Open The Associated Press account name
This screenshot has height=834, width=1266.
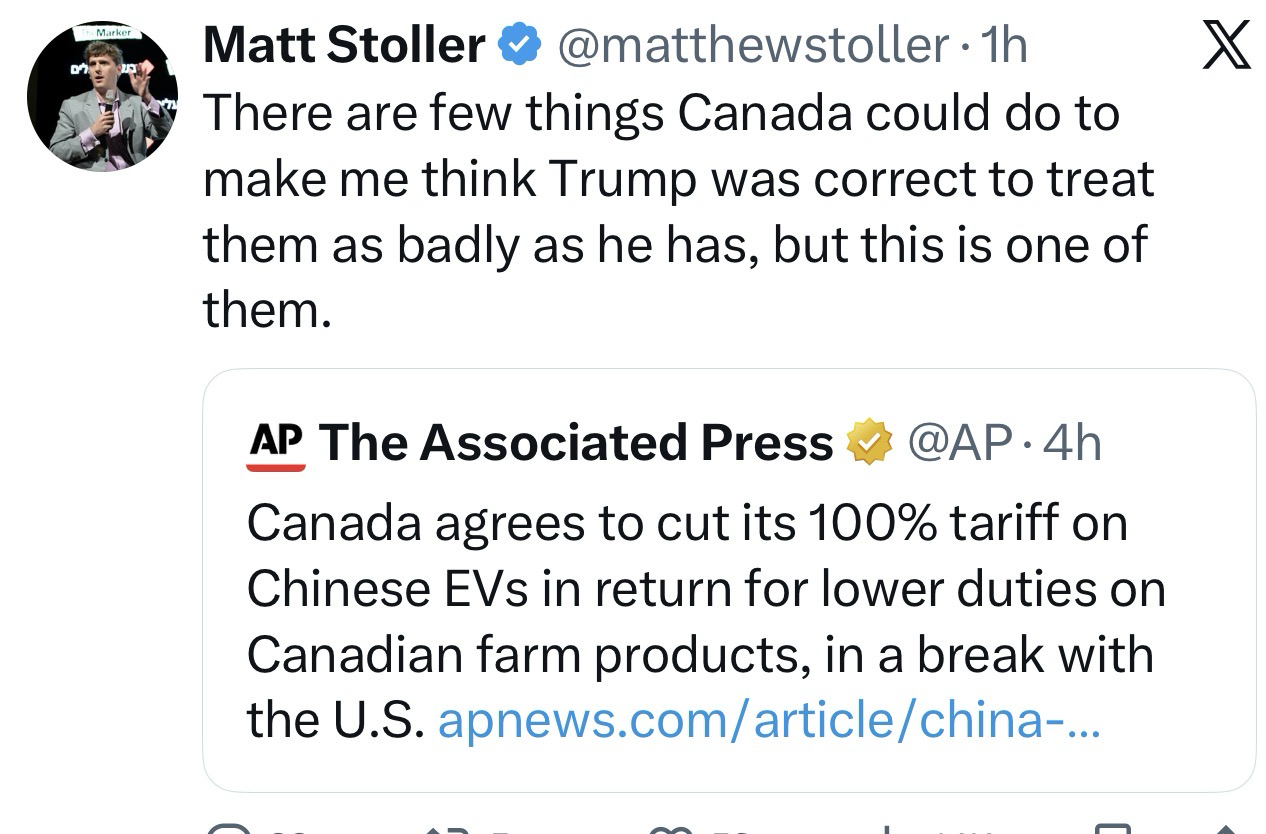[576, 442]
